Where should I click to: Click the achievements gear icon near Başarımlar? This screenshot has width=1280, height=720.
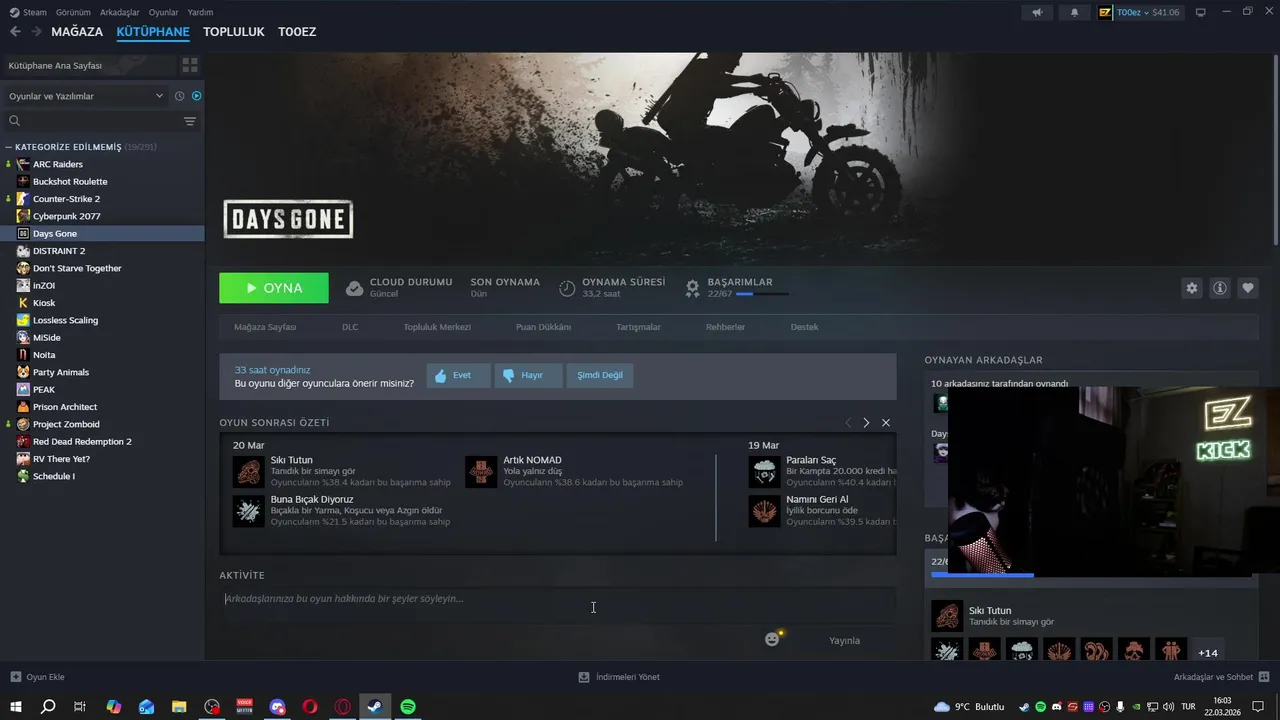click(x=692, y=288)
